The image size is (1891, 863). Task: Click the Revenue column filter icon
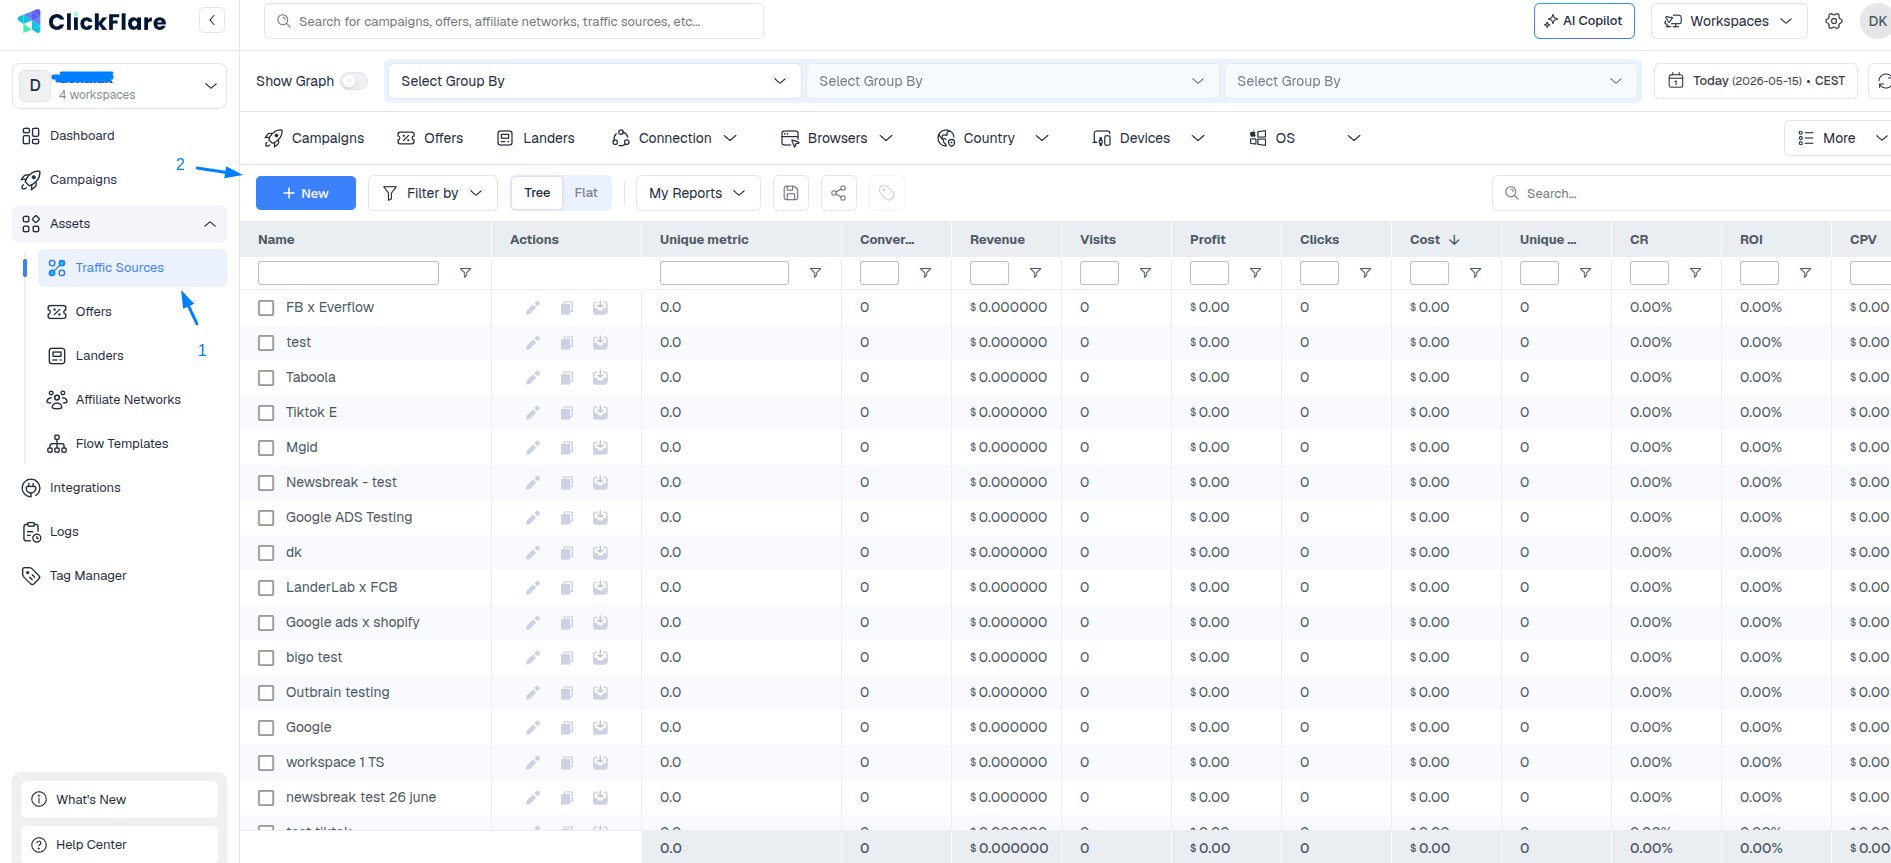(x=1035, y=273)
